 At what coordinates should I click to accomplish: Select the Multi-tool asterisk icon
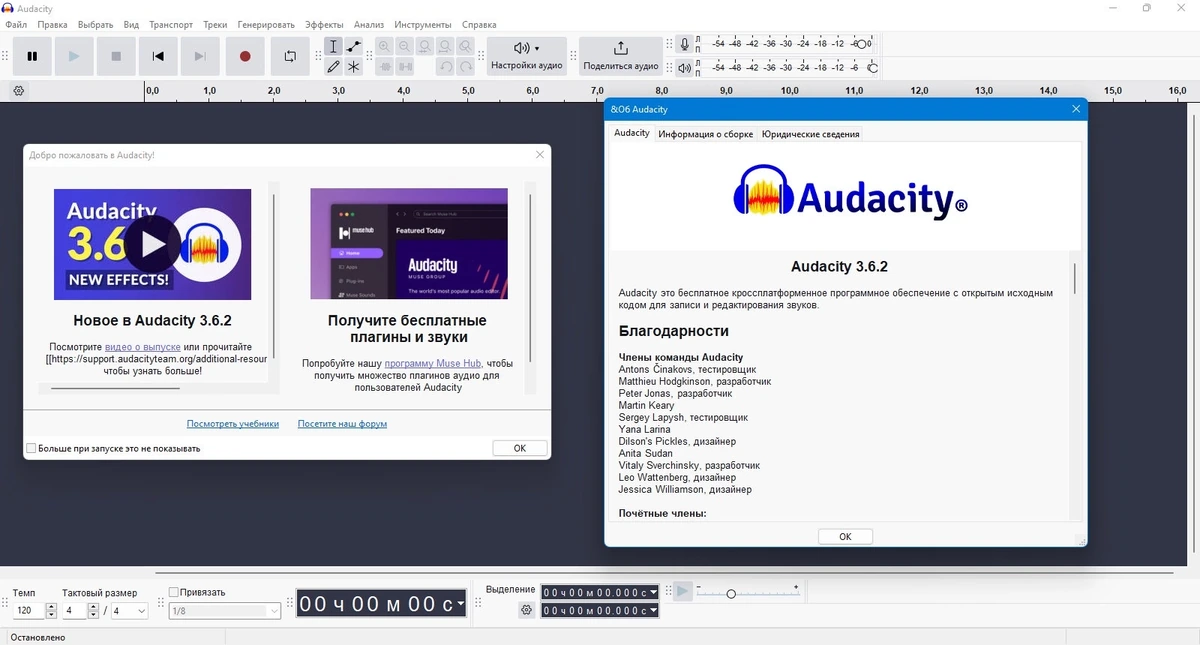click(x=354, y=67)
